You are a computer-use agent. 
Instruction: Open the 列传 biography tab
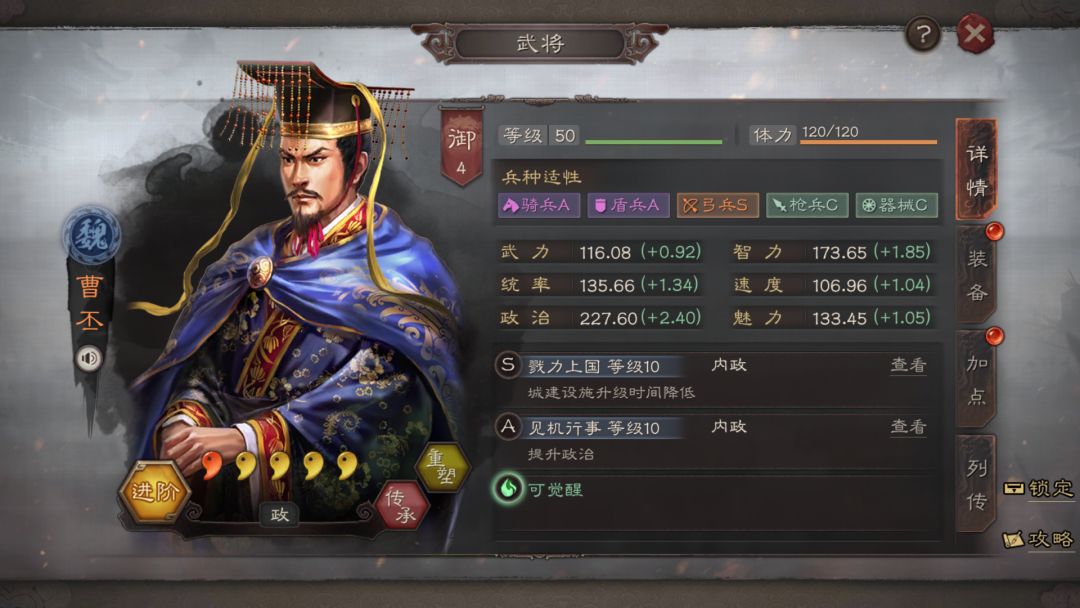977,485
